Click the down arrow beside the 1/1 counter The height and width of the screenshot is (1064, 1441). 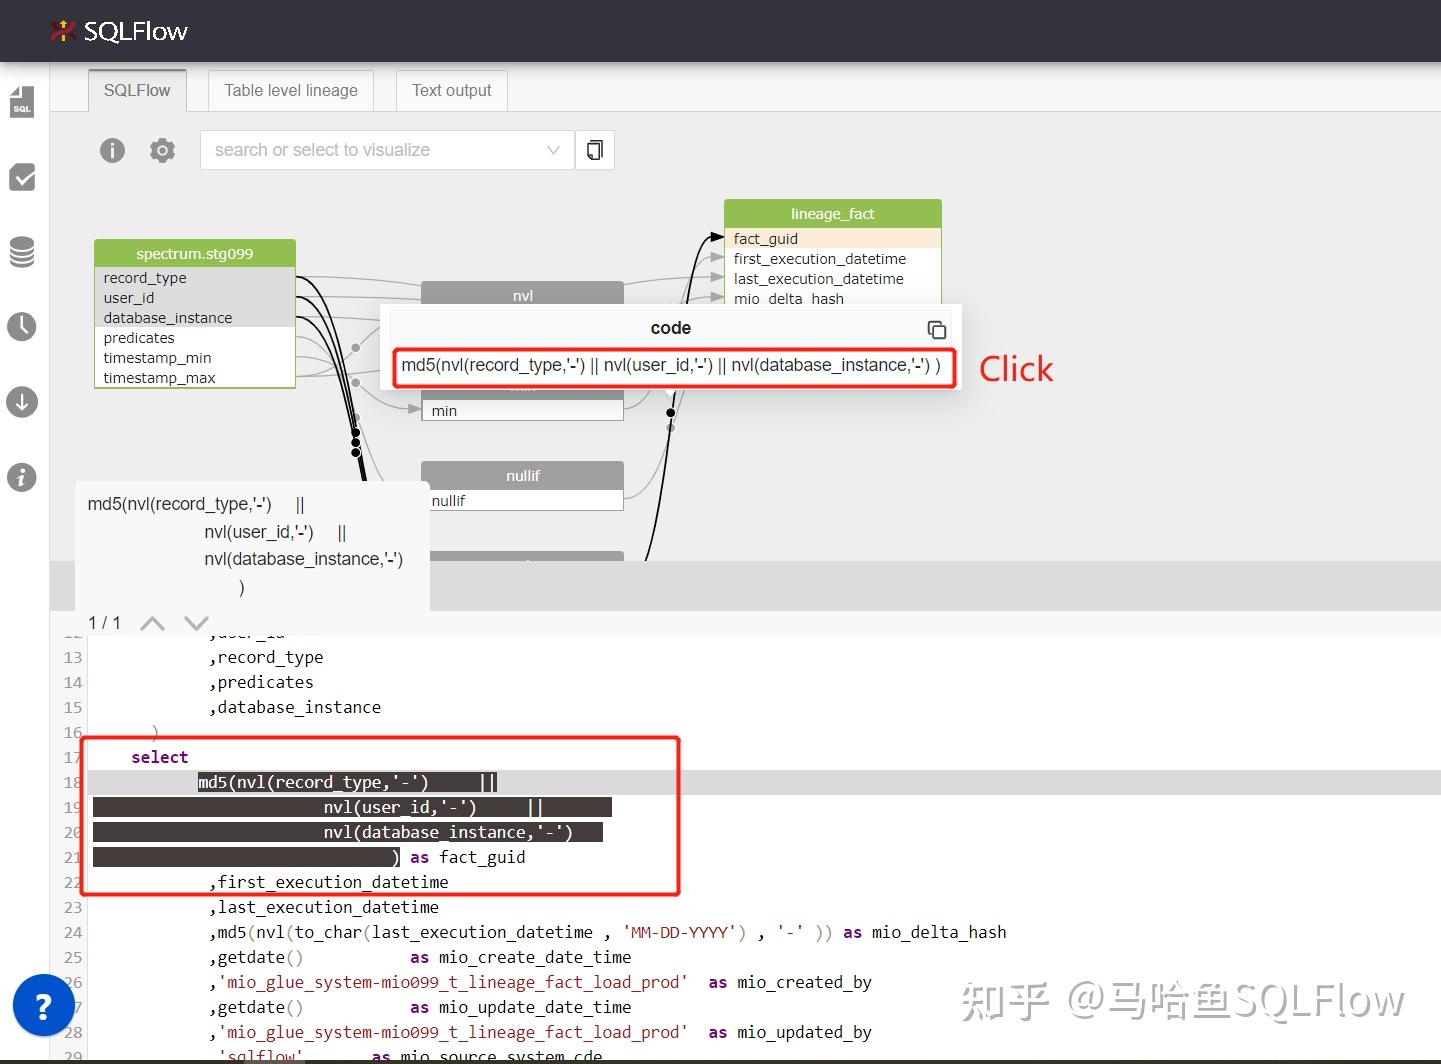(x=195, y=622)
